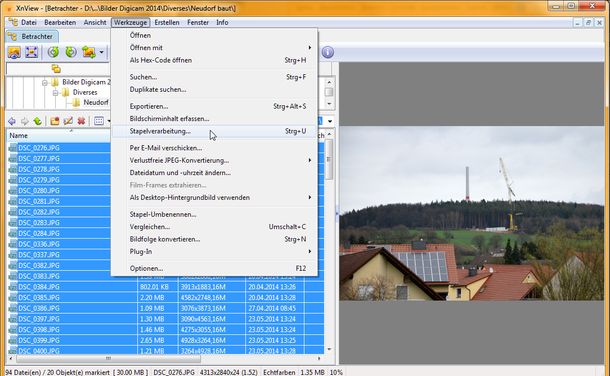Collapse the Diverses tree node
The width and height of the screenshot is (610, 376).
point(55,93)
